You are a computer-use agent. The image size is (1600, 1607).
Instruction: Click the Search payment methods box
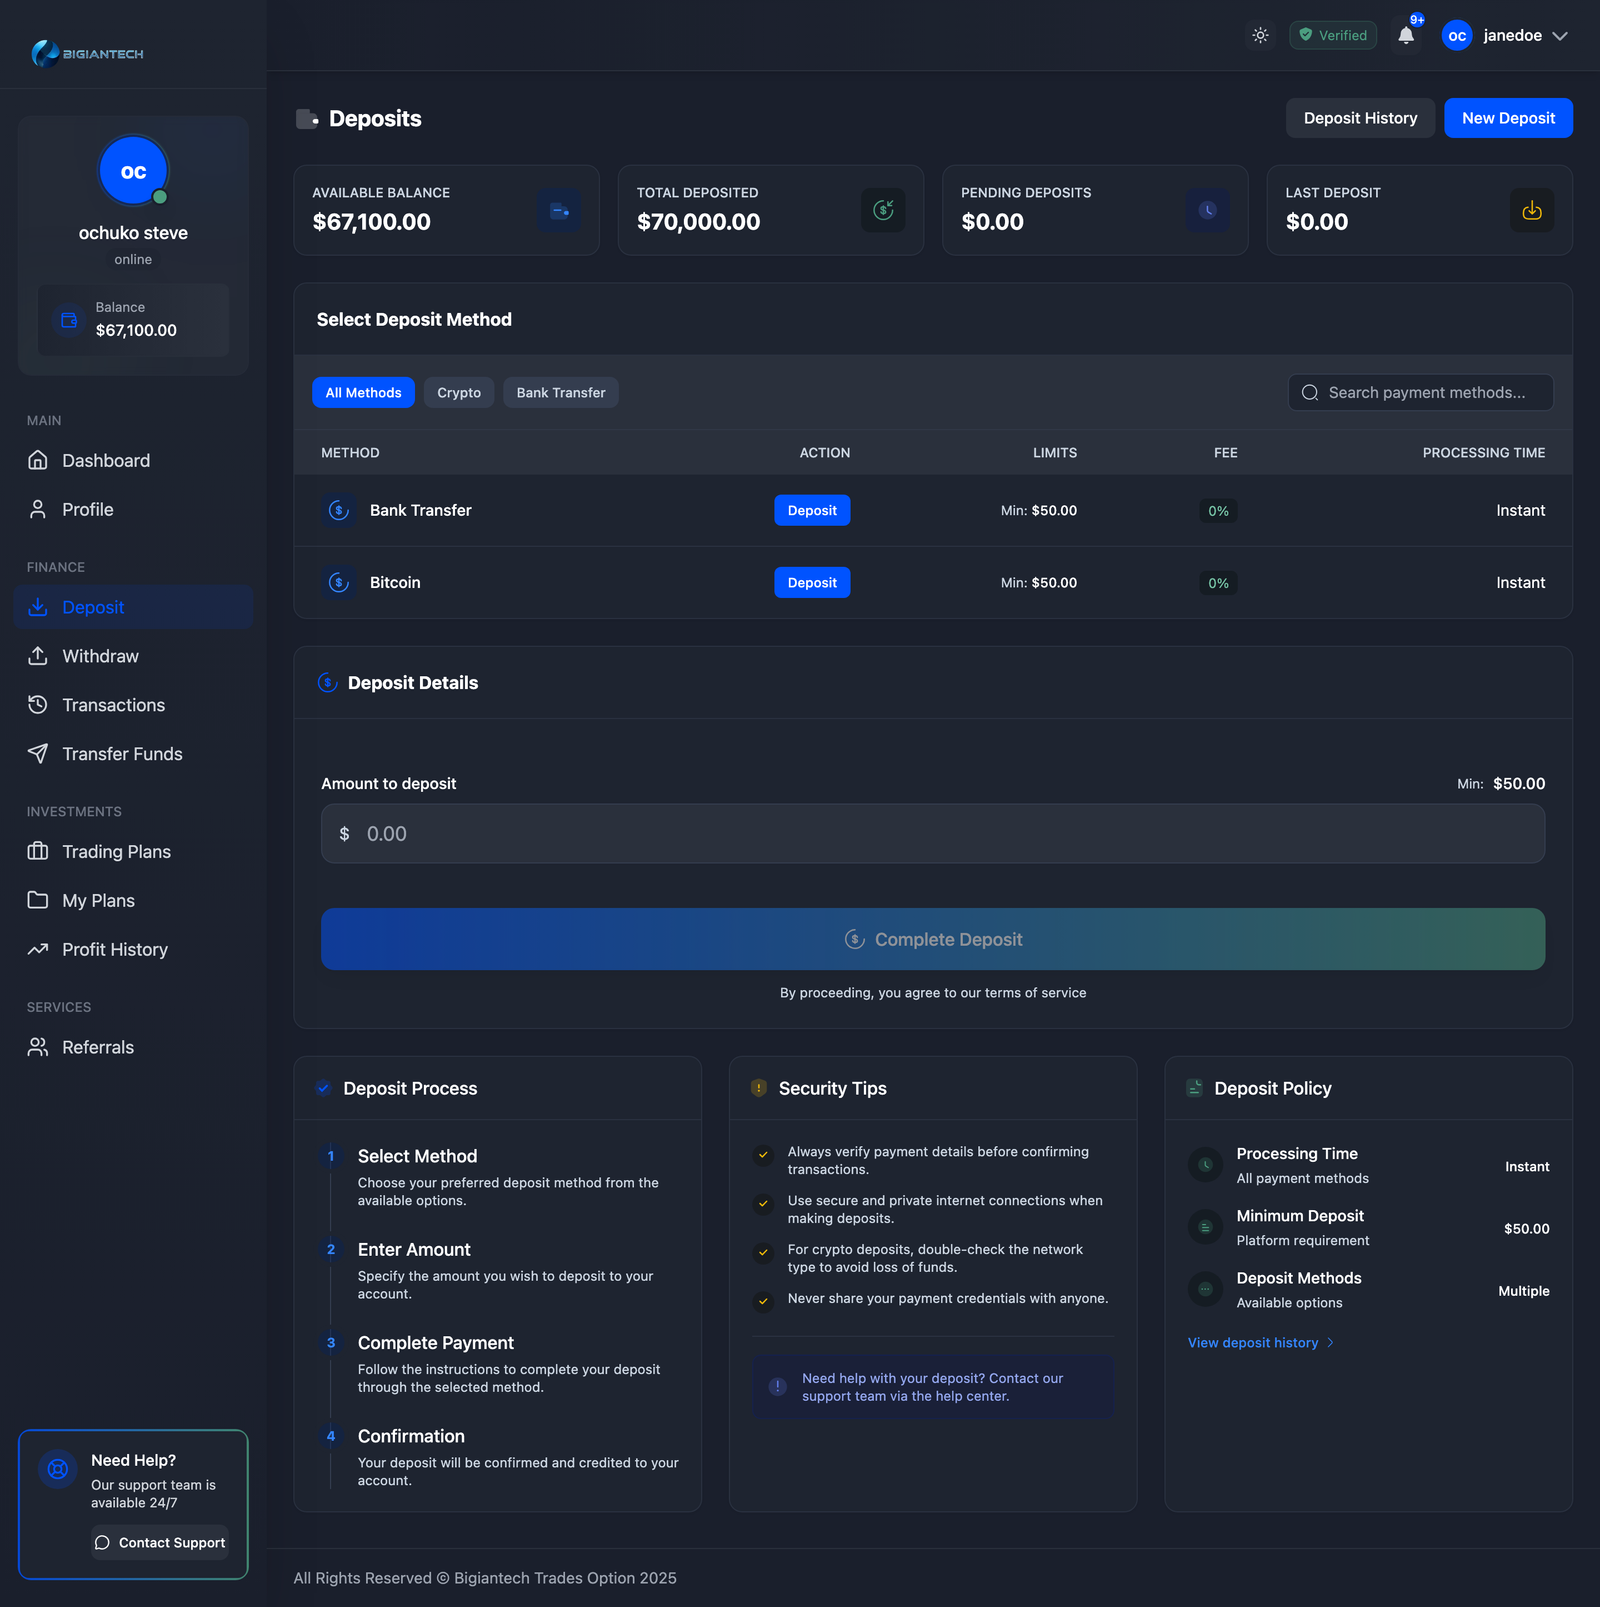point(1425,393)
